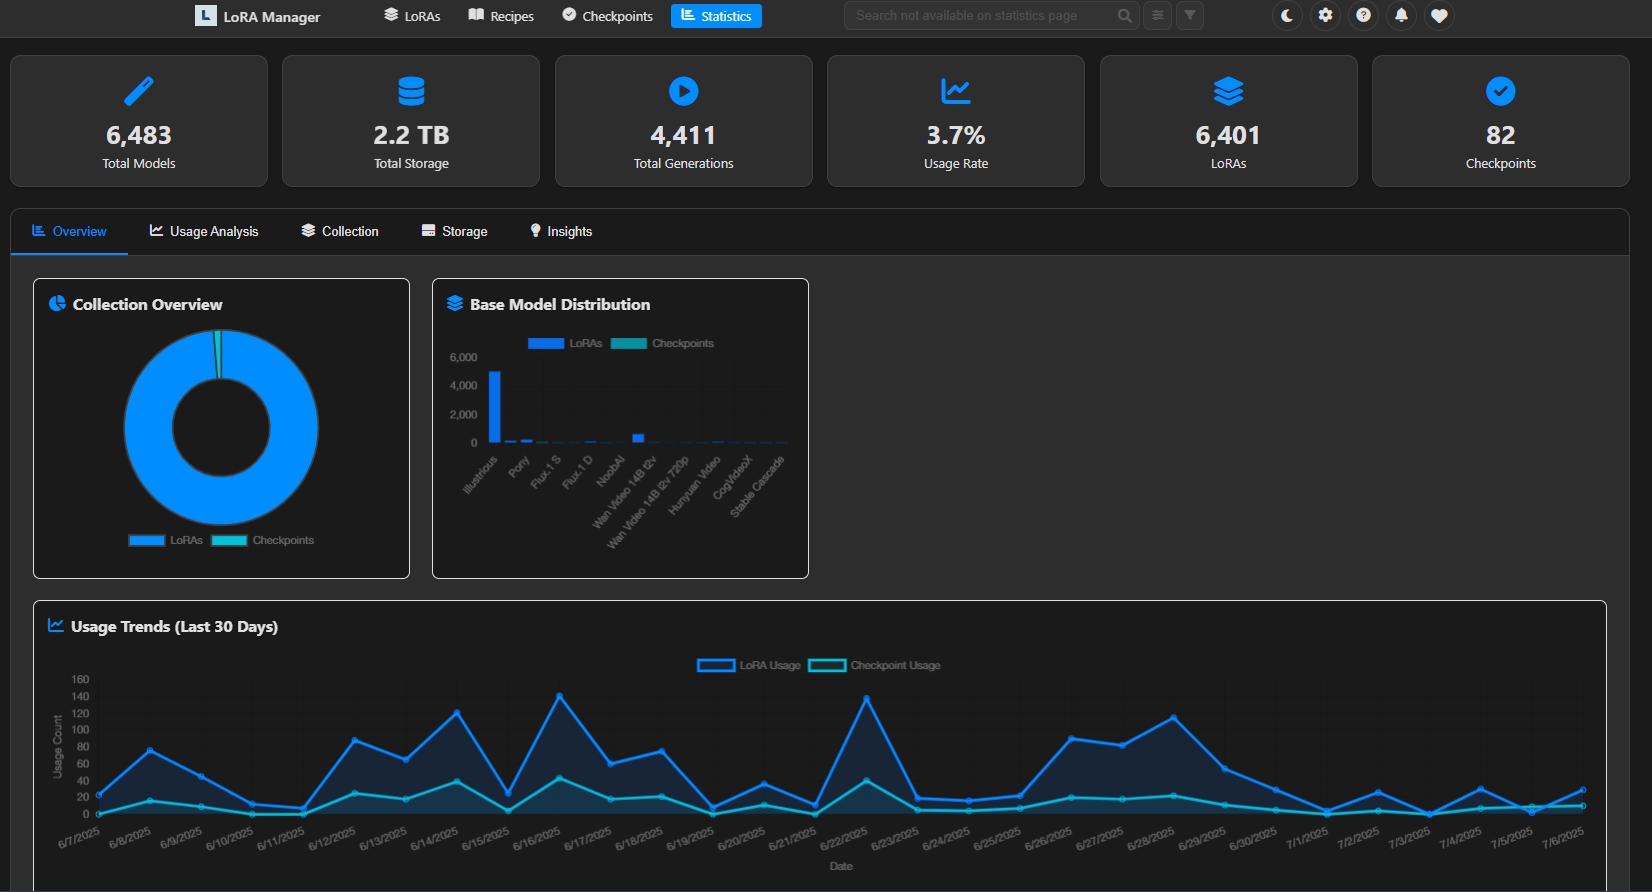The height and width of the screenshot is (892, 1652).
Task: Click the 6,000 value on the distribution axis
Action: coord(463,357)
